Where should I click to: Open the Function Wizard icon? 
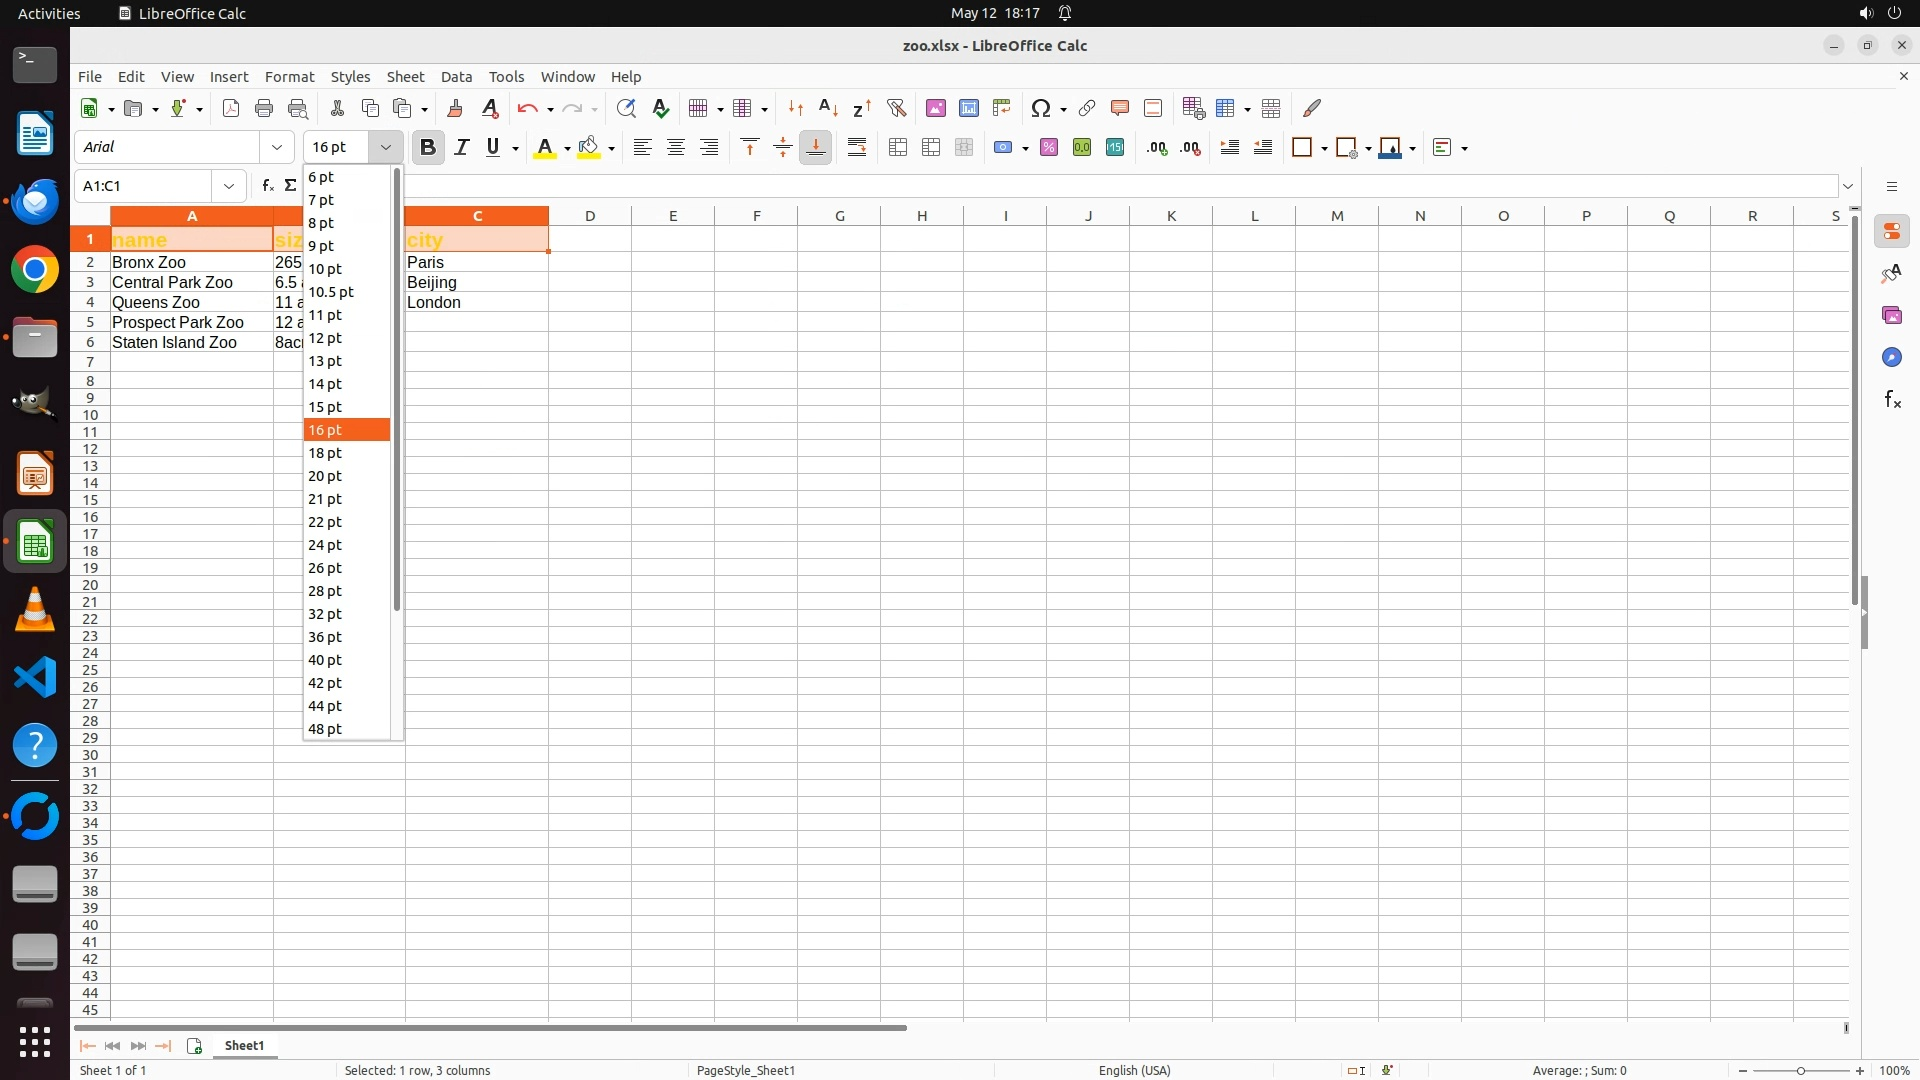click(x=267, y=186)
